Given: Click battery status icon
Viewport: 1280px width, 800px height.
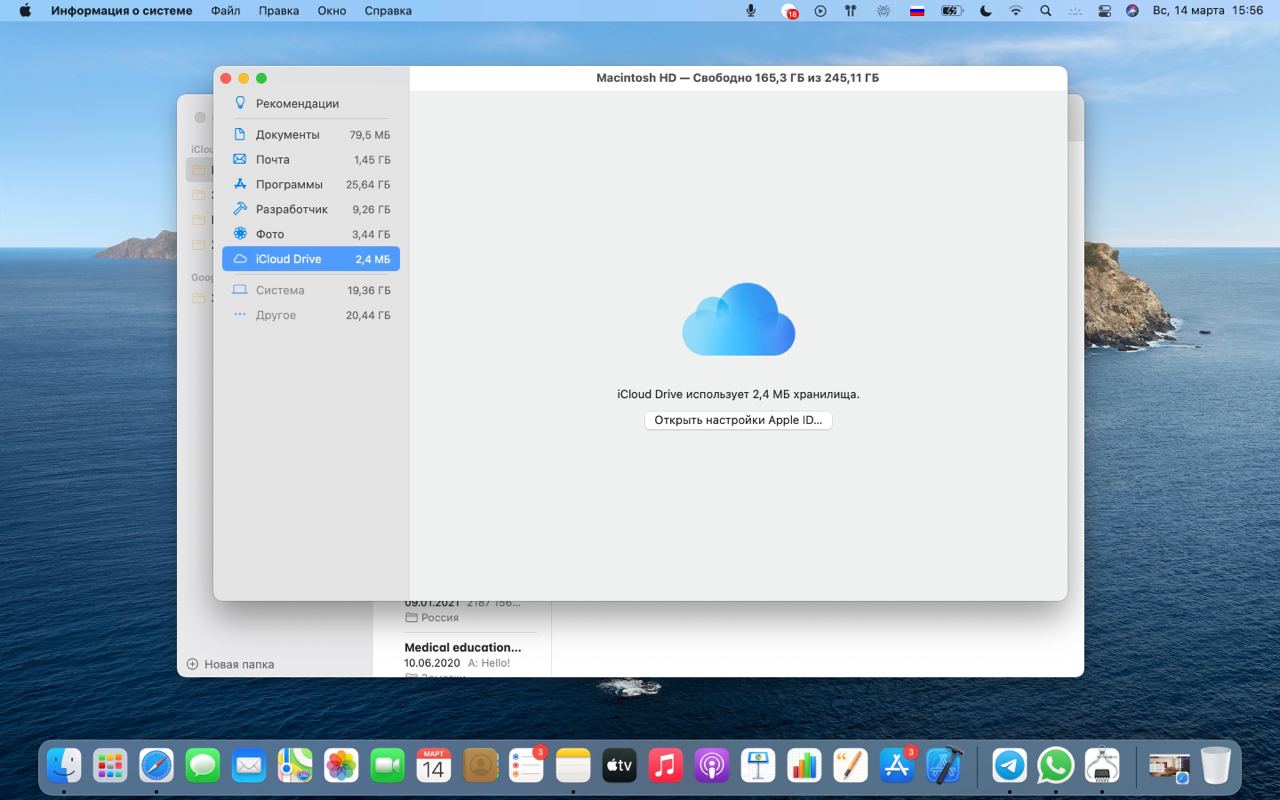Looking at the screenshot, I should [951, 11].
